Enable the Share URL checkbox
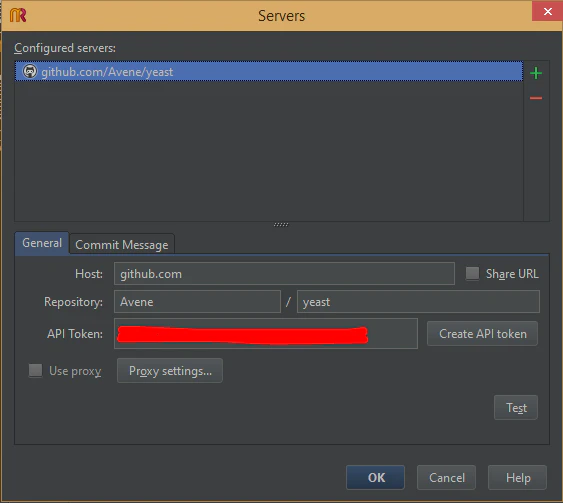563x503 pixels. [472, 274]
